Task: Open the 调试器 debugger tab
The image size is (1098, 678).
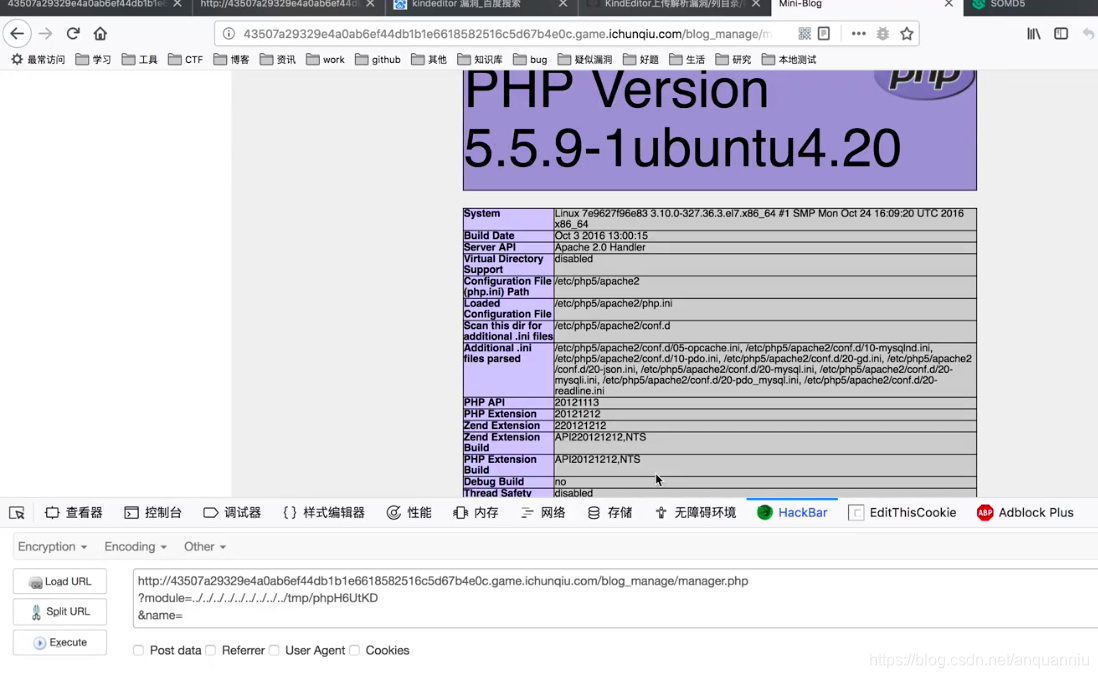Action: click(232, 513)
